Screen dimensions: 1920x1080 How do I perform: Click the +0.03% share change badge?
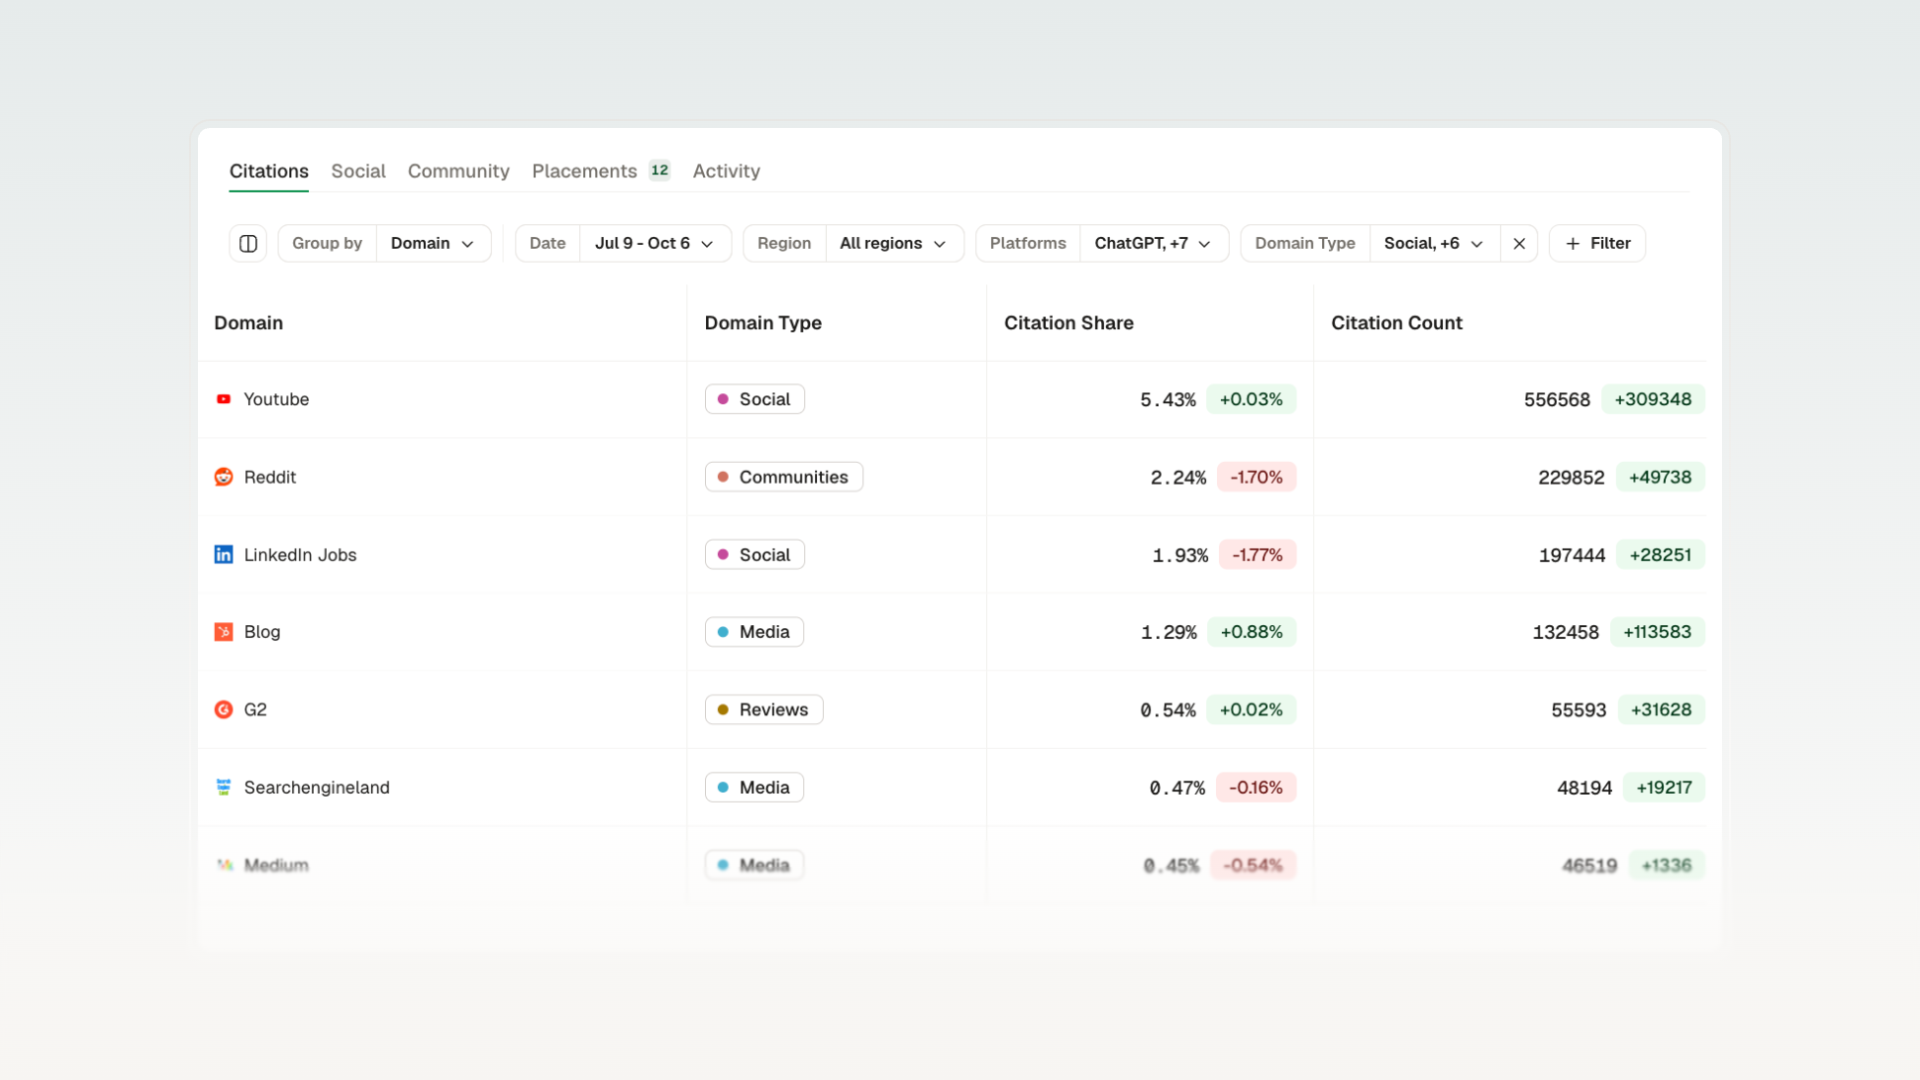click(1251, 399)
